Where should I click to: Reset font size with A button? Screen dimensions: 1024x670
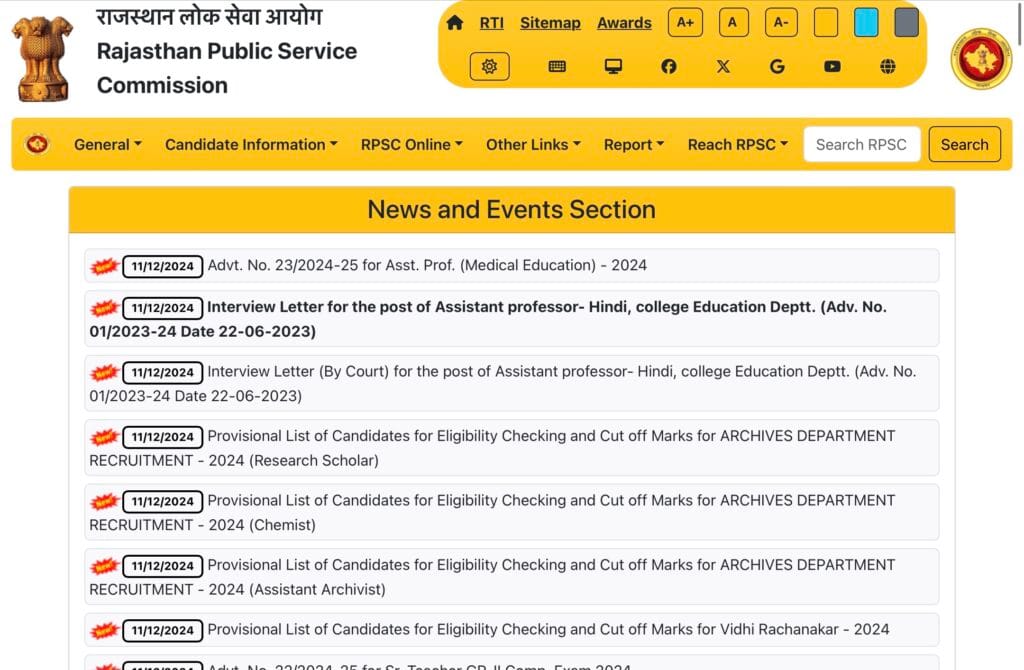(x=733, y=23)
